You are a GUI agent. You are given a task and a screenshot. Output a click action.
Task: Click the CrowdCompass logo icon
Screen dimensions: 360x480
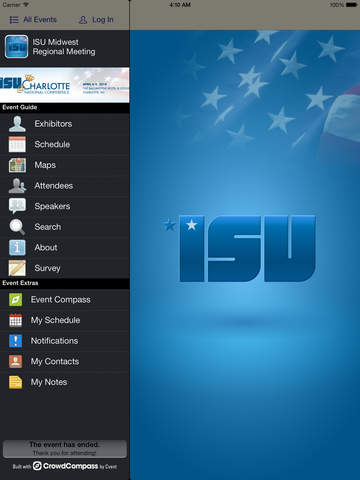click(37, 466)
